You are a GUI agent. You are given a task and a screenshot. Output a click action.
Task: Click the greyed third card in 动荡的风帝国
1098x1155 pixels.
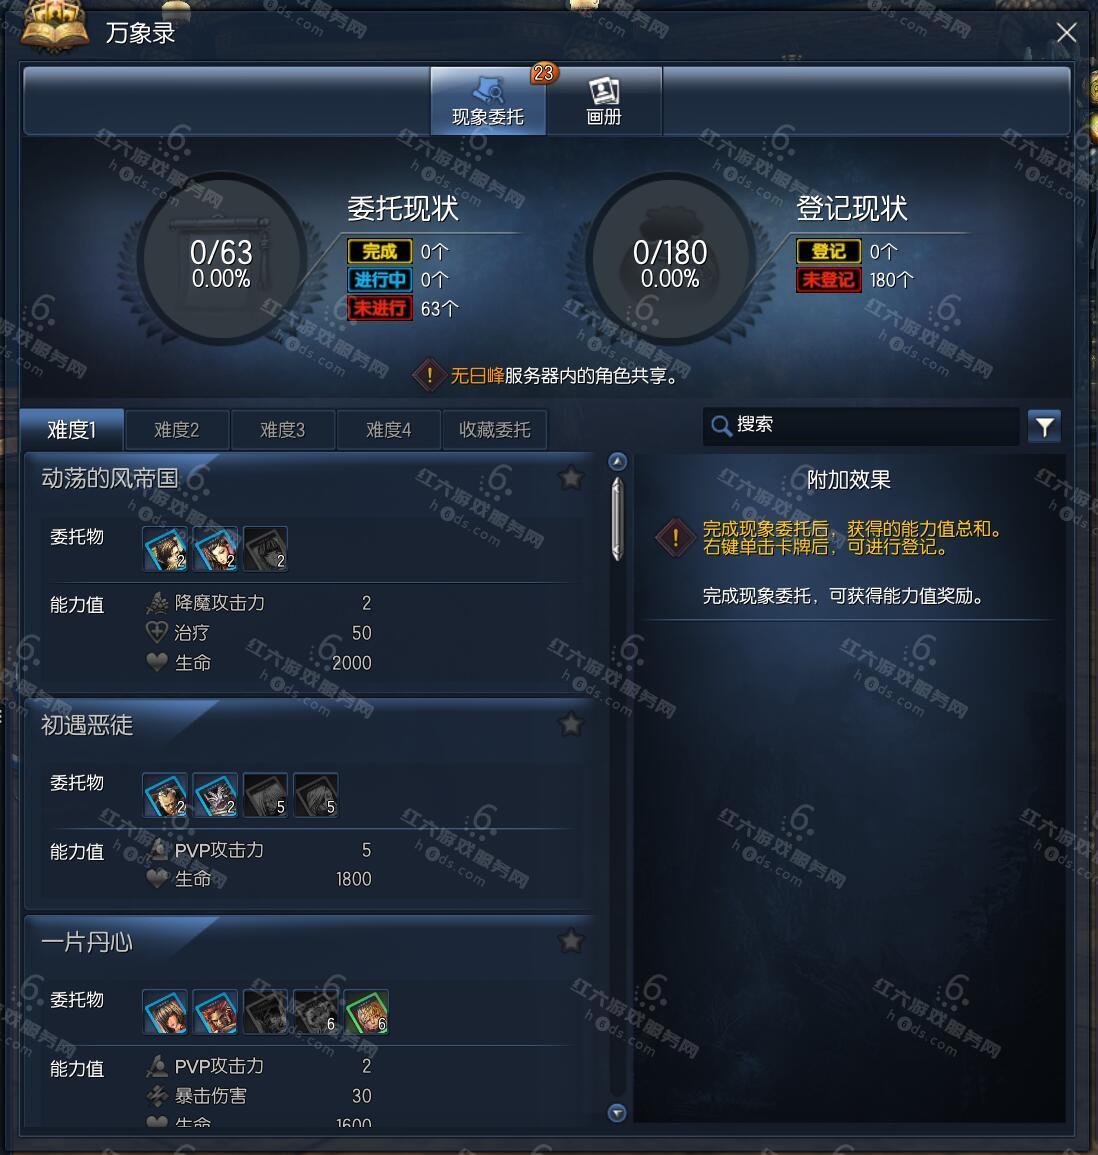265,549
